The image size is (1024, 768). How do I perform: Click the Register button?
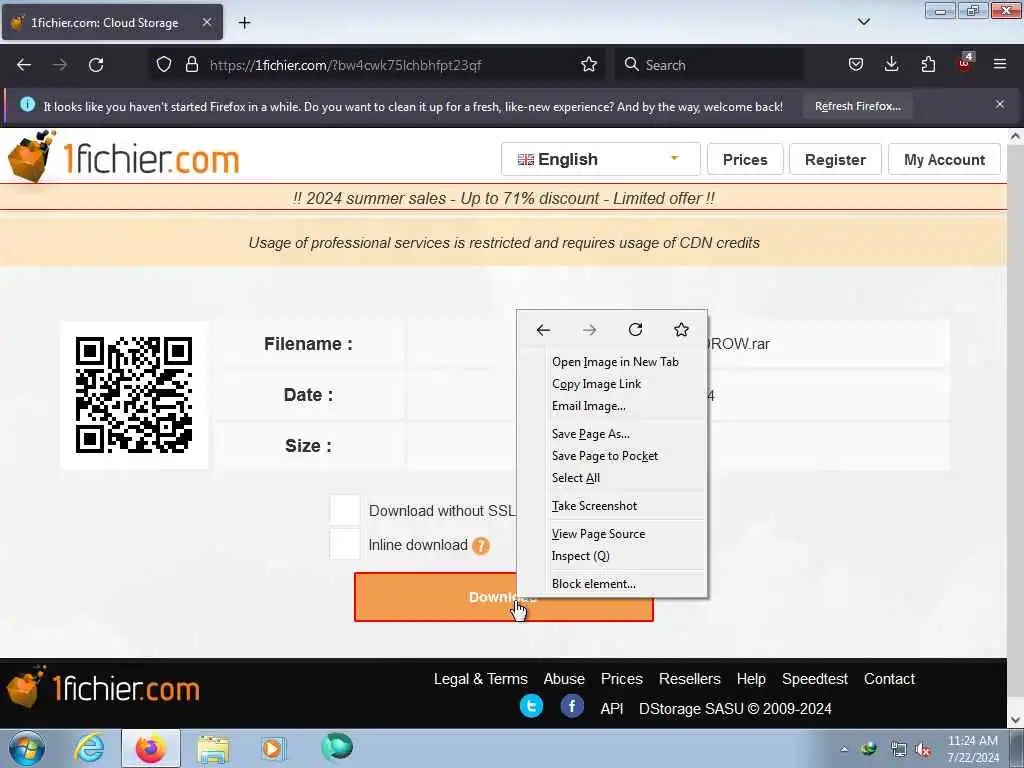(x=835, y=159)
